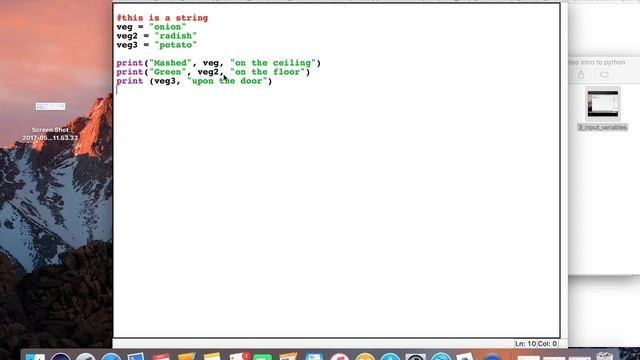Image resolution: width=640 pixels, height=360 pixels.
Task: Place cursor on the veg = "onion" line
Action: click(151, 27)
